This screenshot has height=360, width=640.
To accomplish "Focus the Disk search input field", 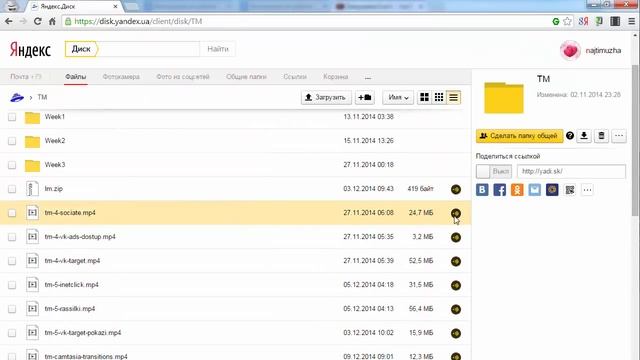I will click(149, 49).
